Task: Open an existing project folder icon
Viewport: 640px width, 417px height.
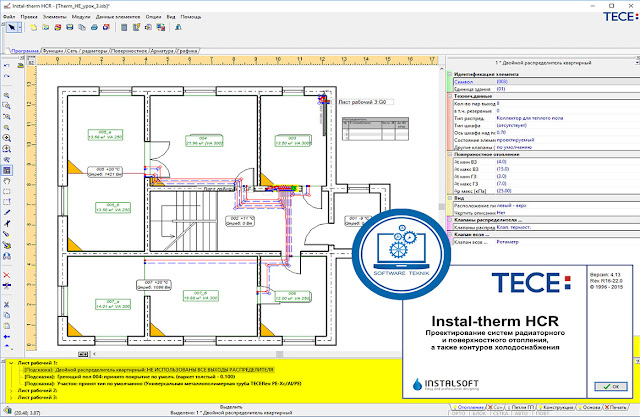Action: pyautogui.click(x=46, y=27)
